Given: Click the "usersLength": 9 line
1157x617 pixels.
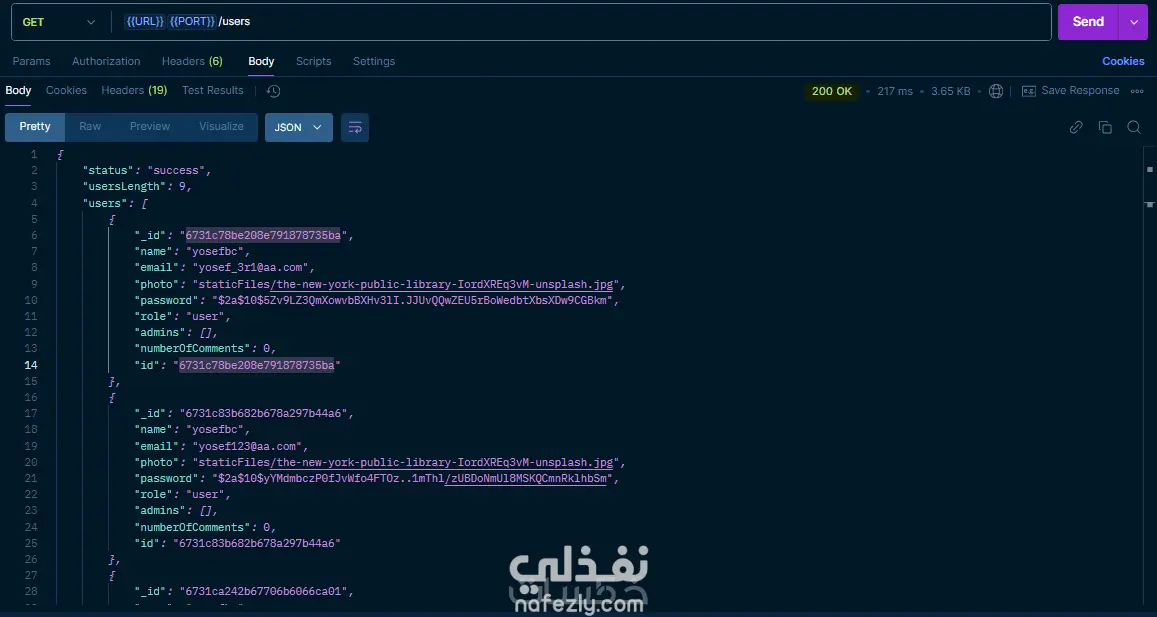Looking at the screenshot, I should click(x=137, y=187).
